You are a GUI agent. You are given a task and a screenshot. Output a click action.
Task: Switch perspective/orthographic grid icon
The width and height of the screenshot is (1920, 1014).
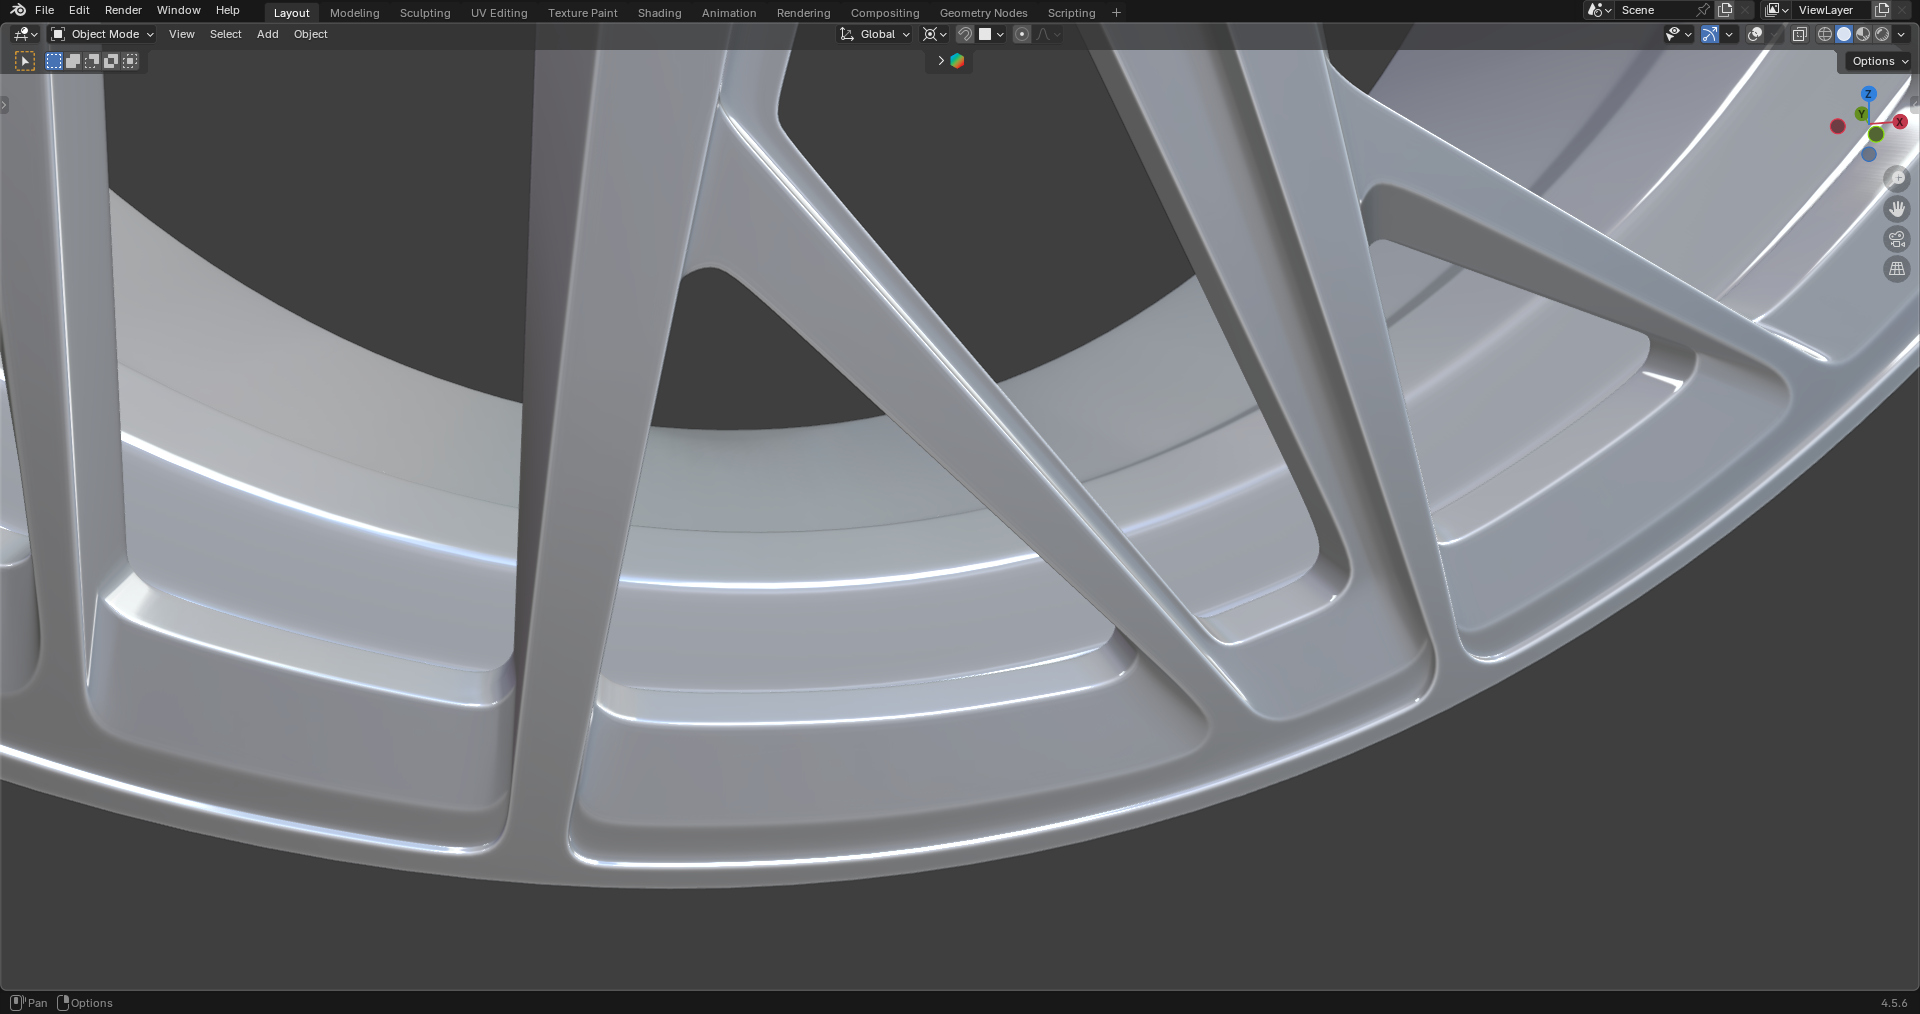1897,269
